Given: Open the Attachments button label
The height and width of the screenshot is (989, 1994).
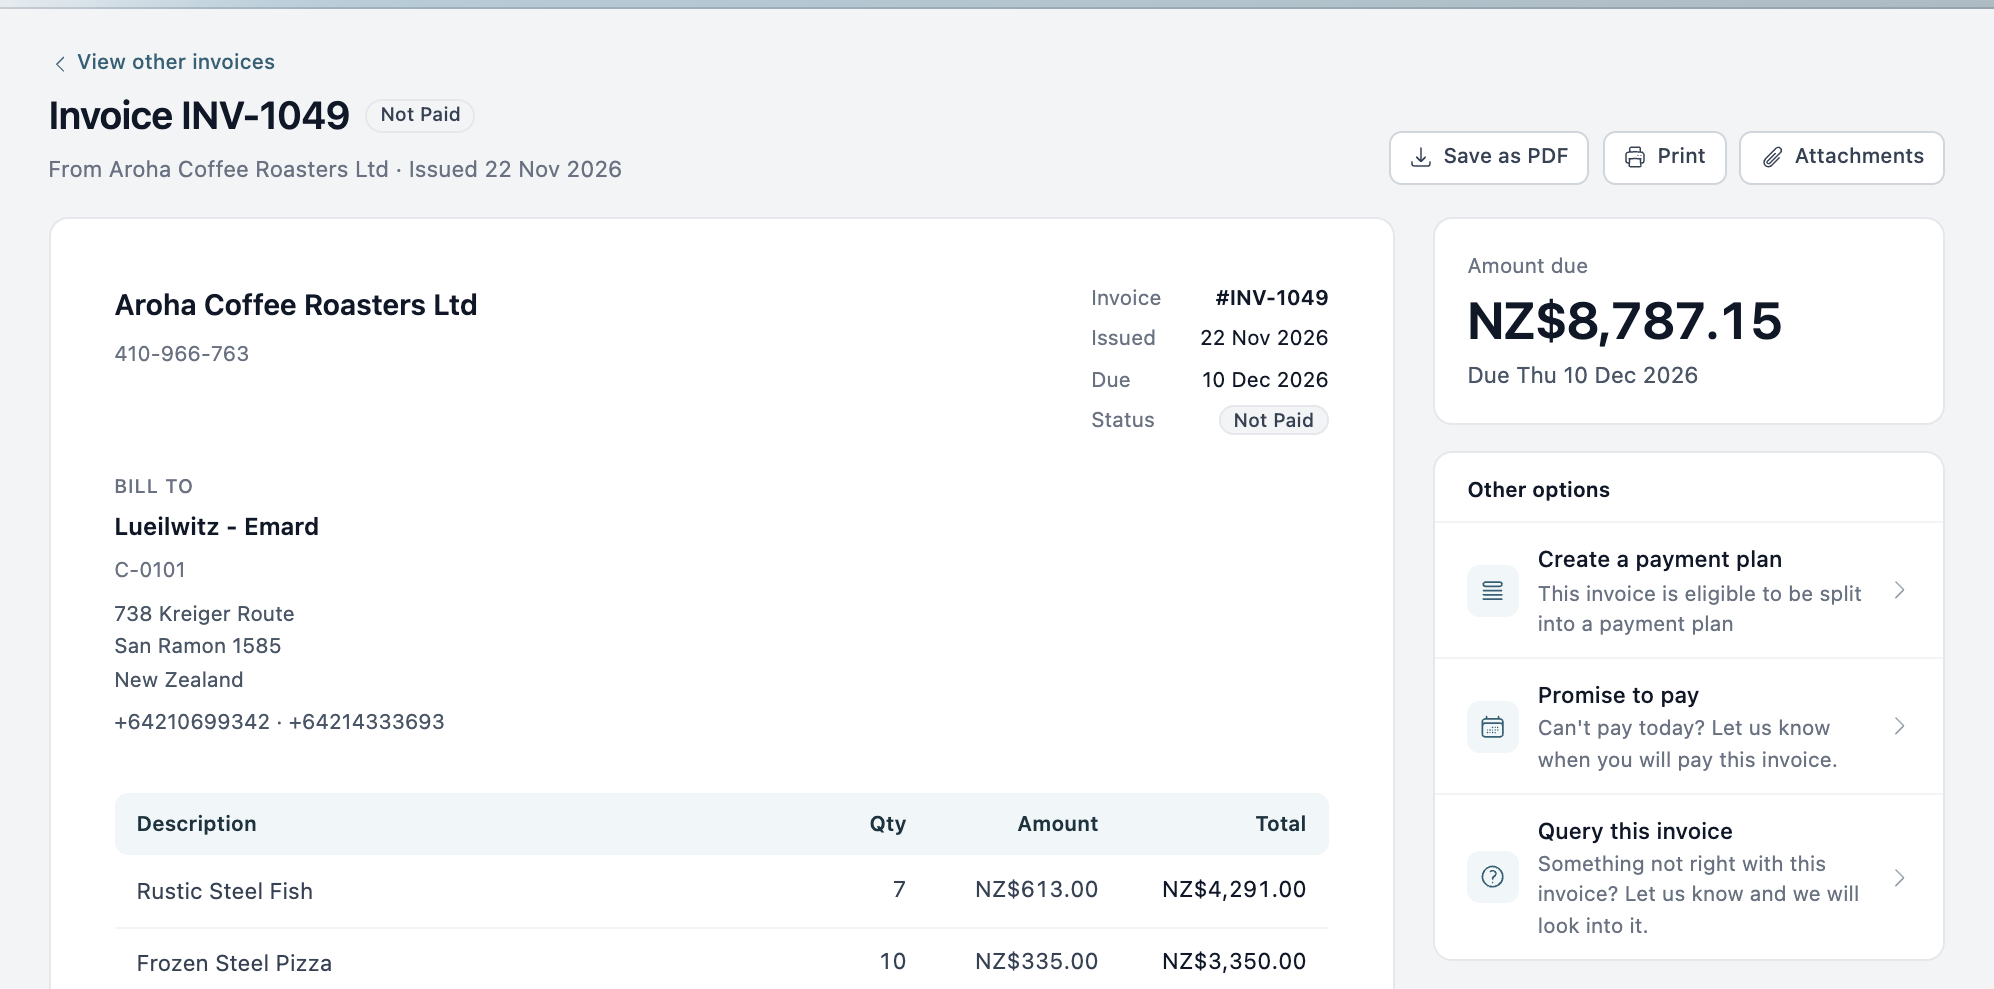Looking at the screenshot, I should click(x=1859, y=156).
